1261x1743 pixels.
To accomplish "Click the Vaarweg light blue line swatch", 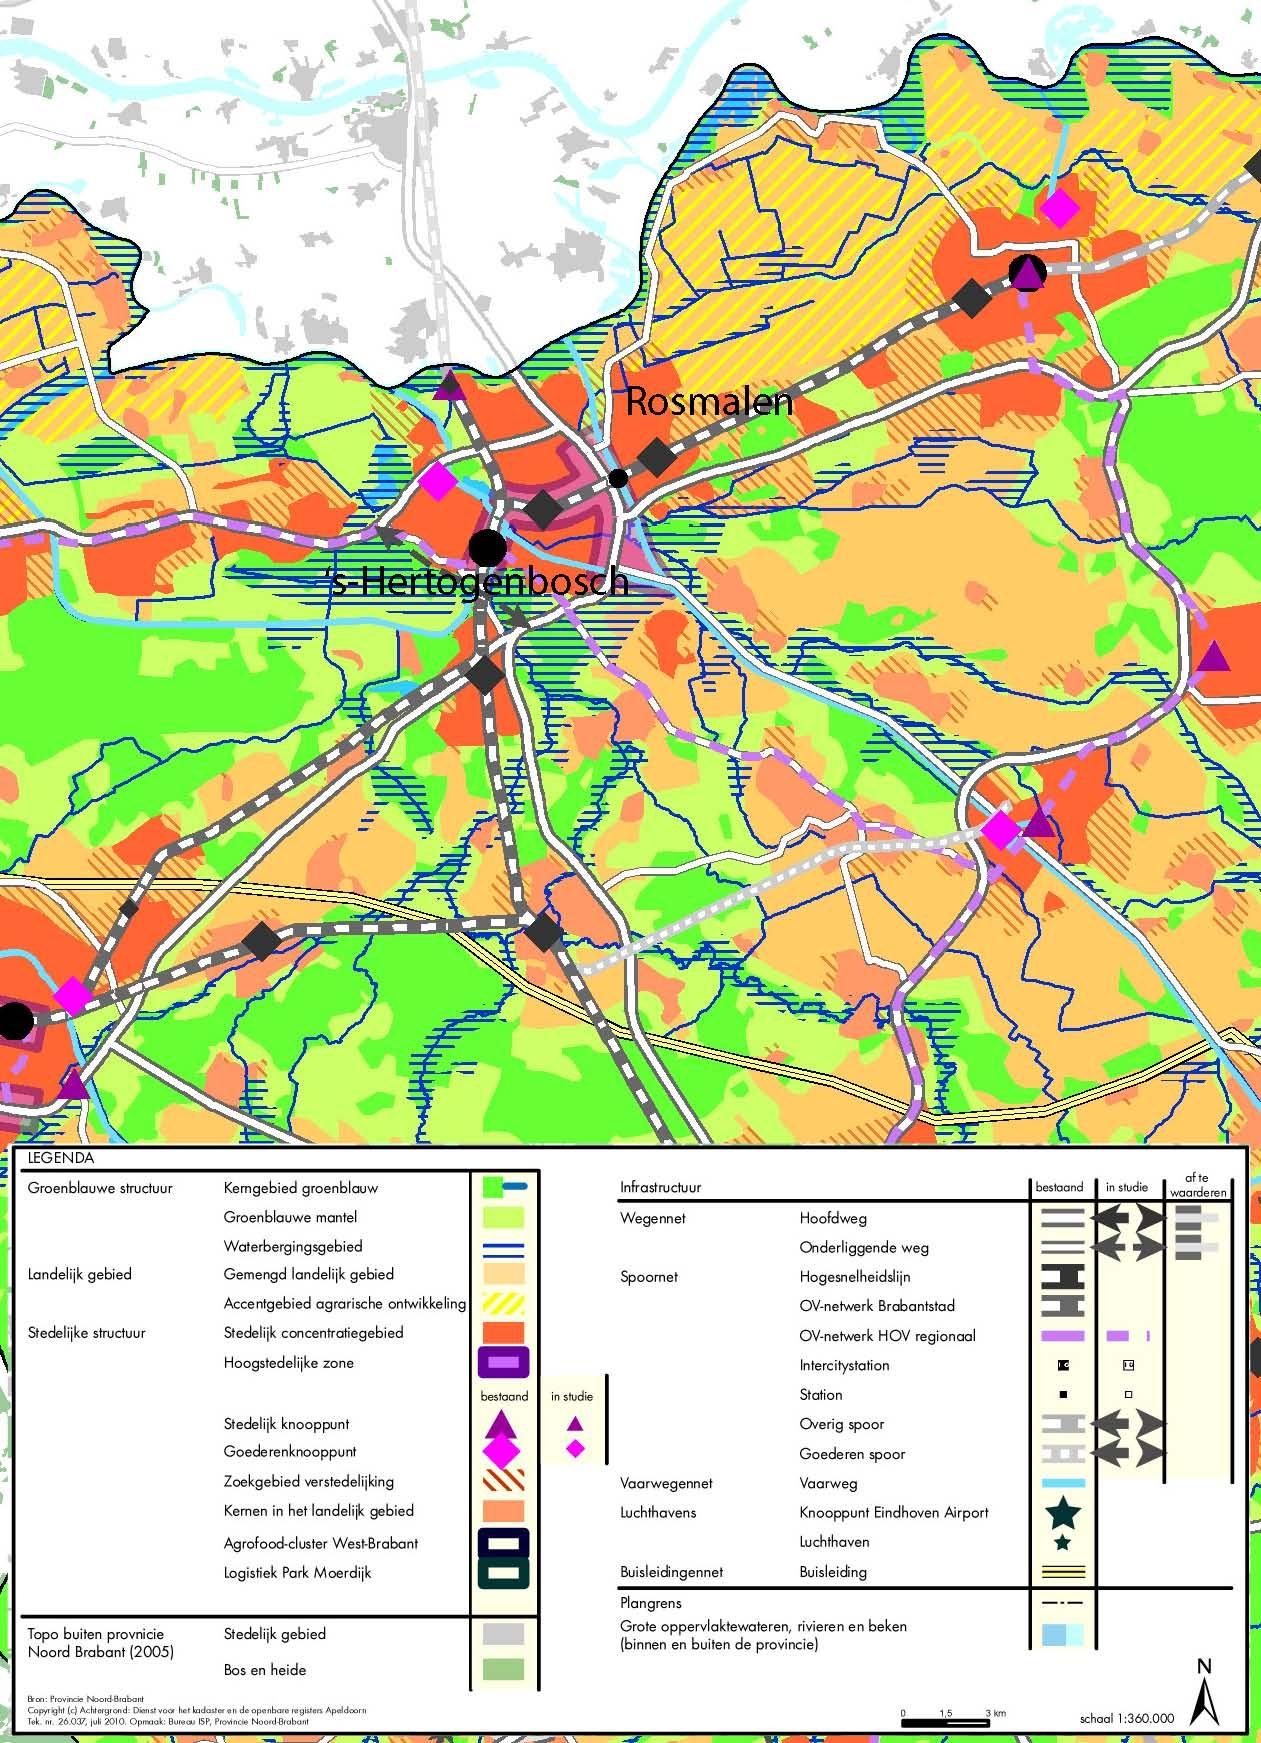I will [1063, 1483].
